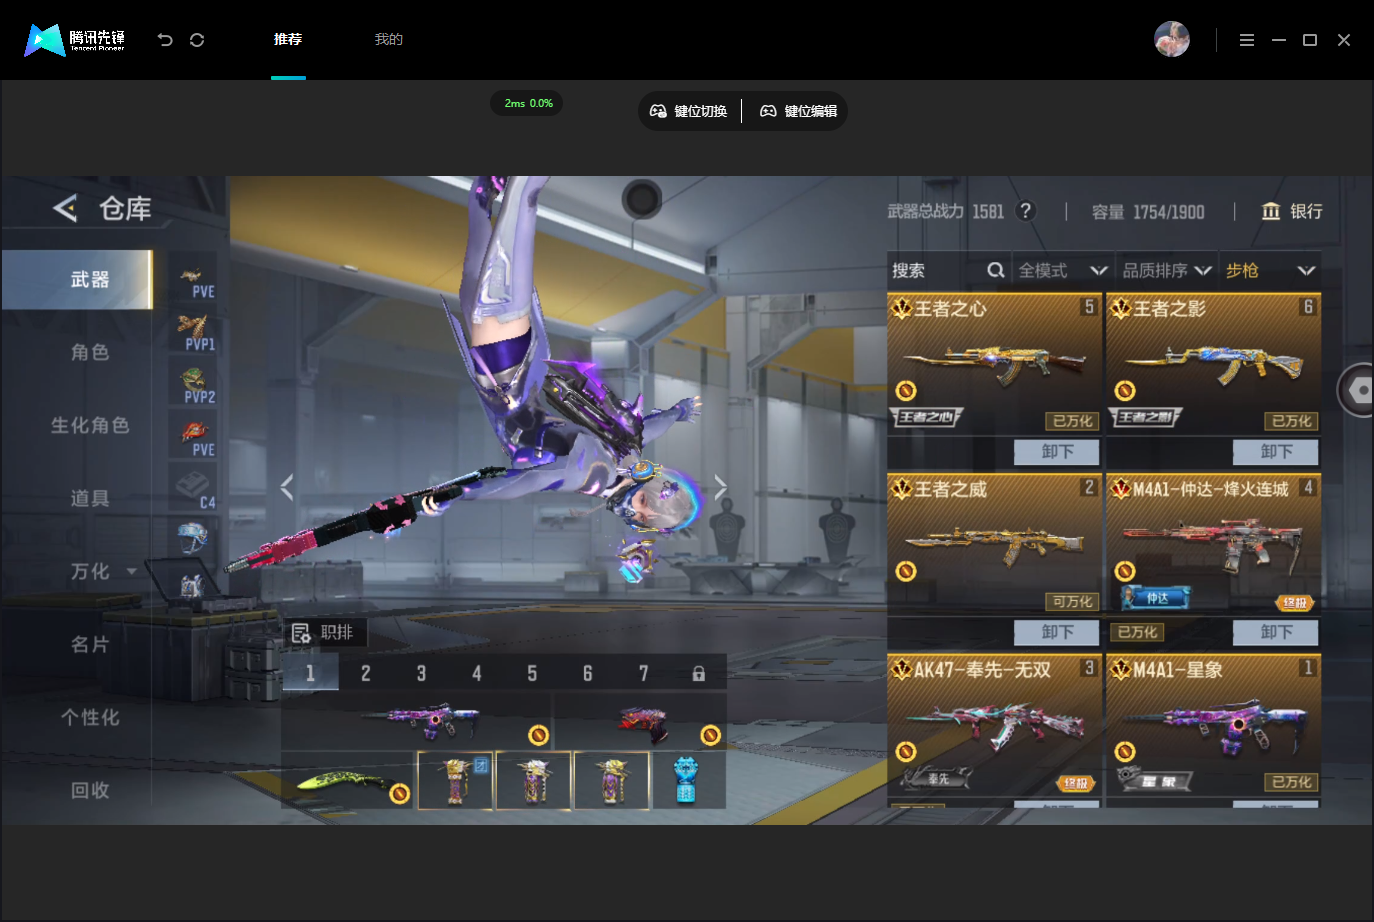Screen dimensions: 1374x922
Task: Open the 步枪 weapon type dropdown
Action: [x=1270, y=270]
